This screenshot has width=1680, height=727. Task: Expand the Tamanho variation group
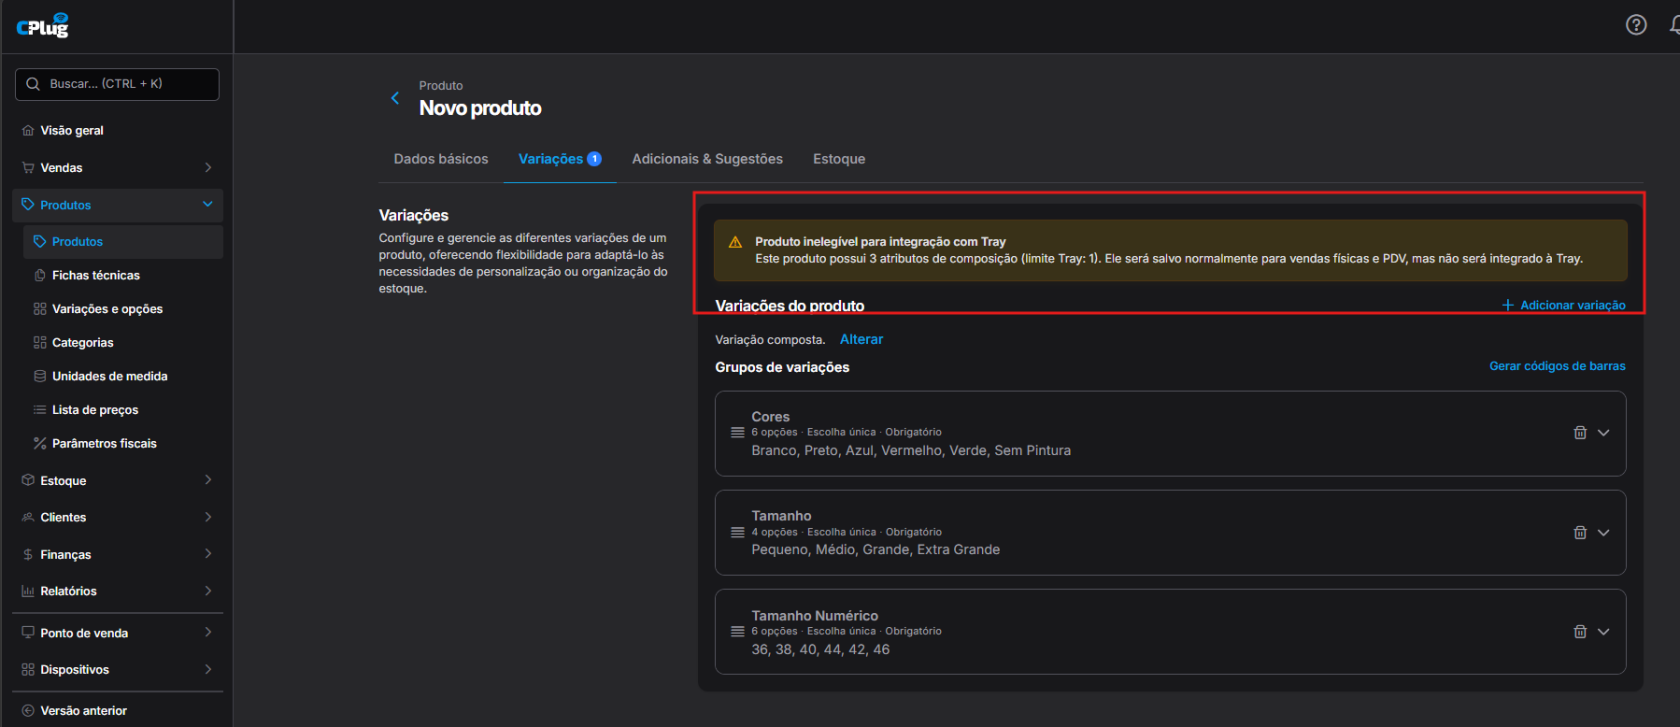(x=1604, y=533)
